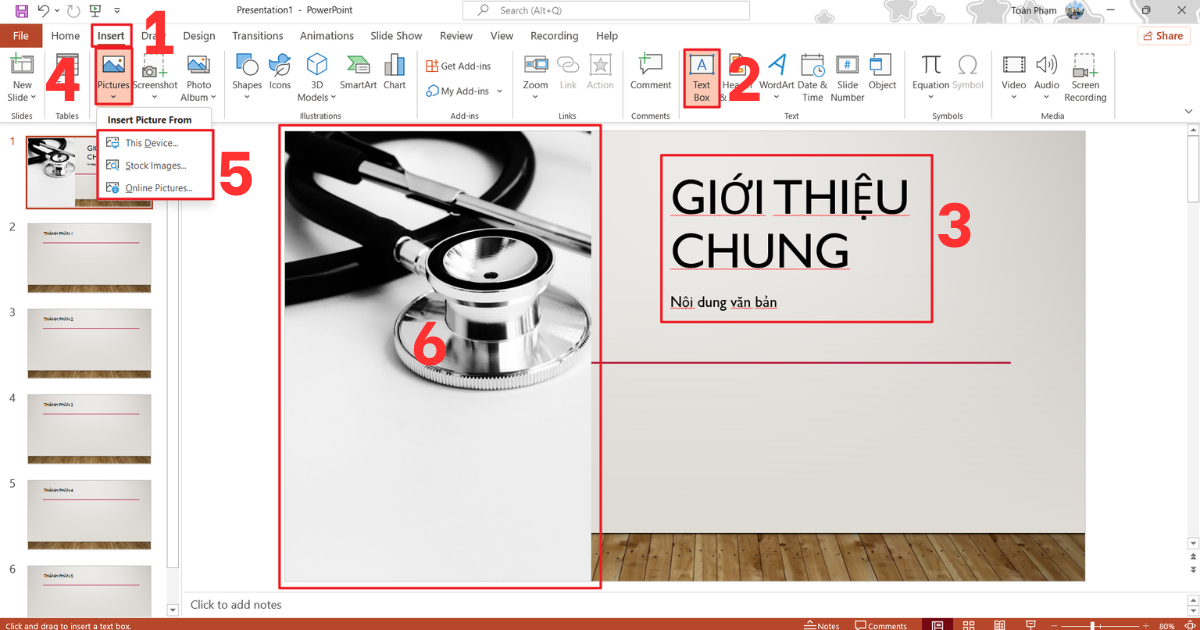This screenshot has height=630, width=1200.
Task: Select slide 5 thumbnail
Action: 89,515
